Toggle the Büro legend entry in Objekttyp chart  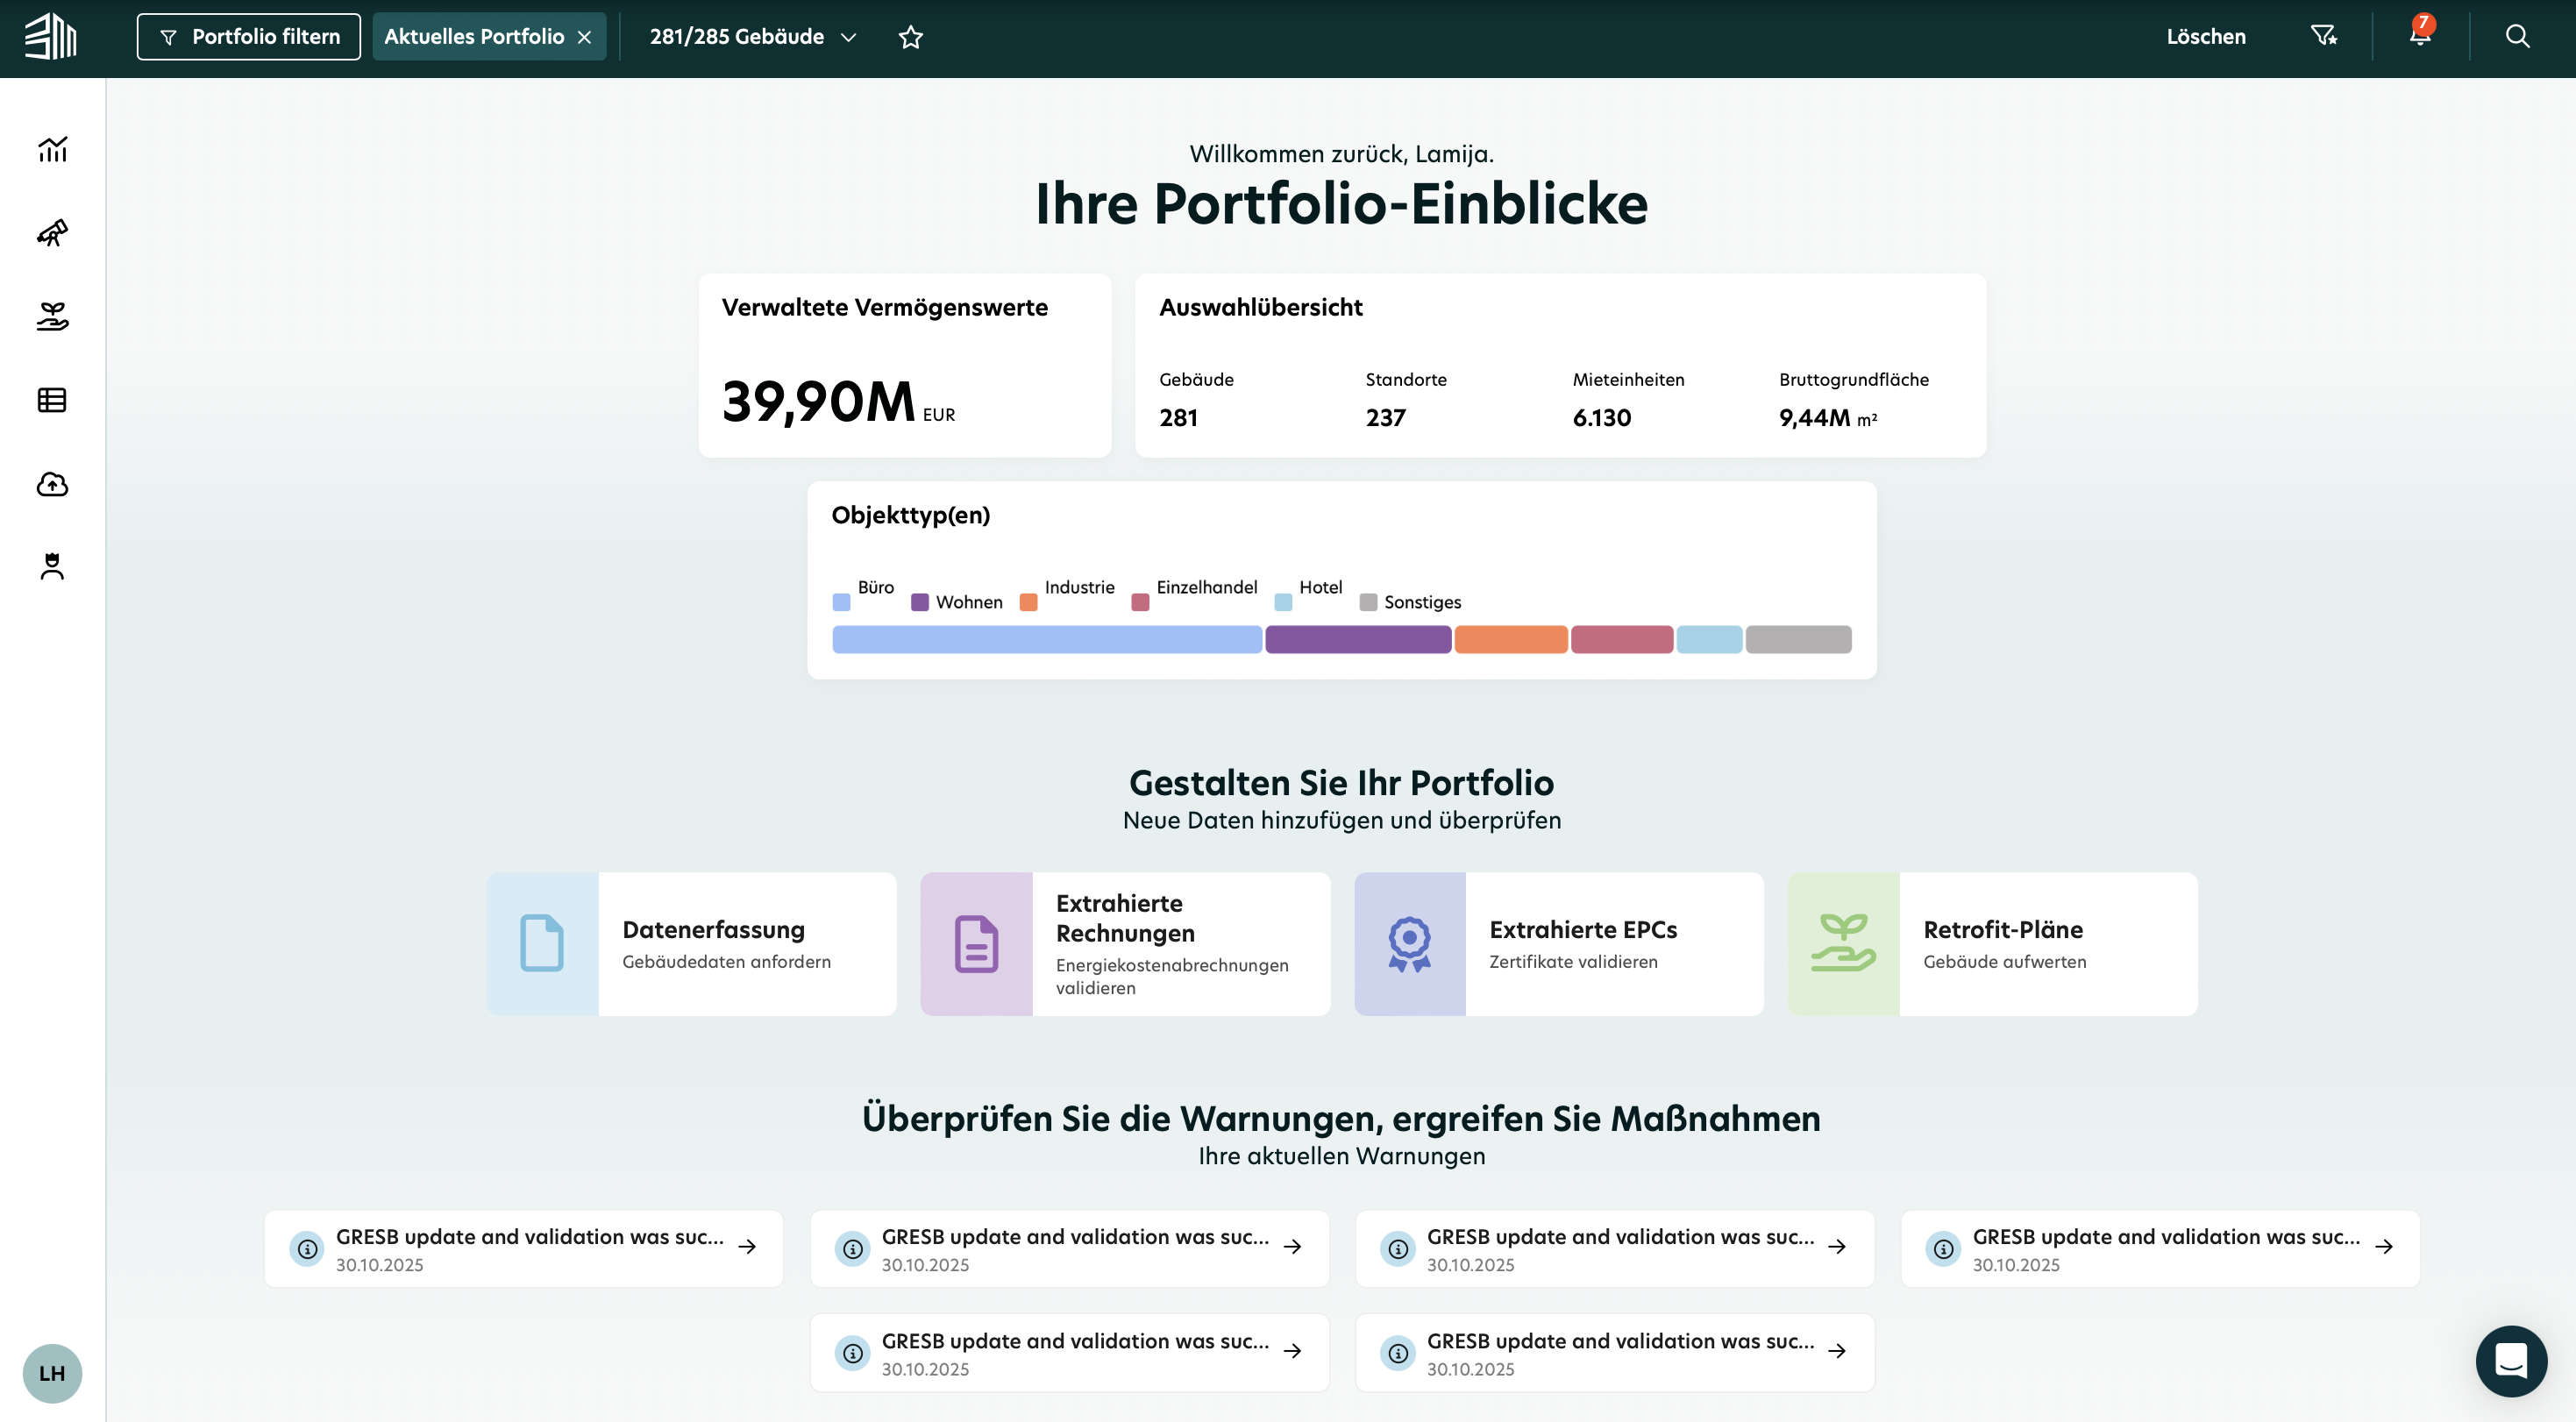coord(843,602)
